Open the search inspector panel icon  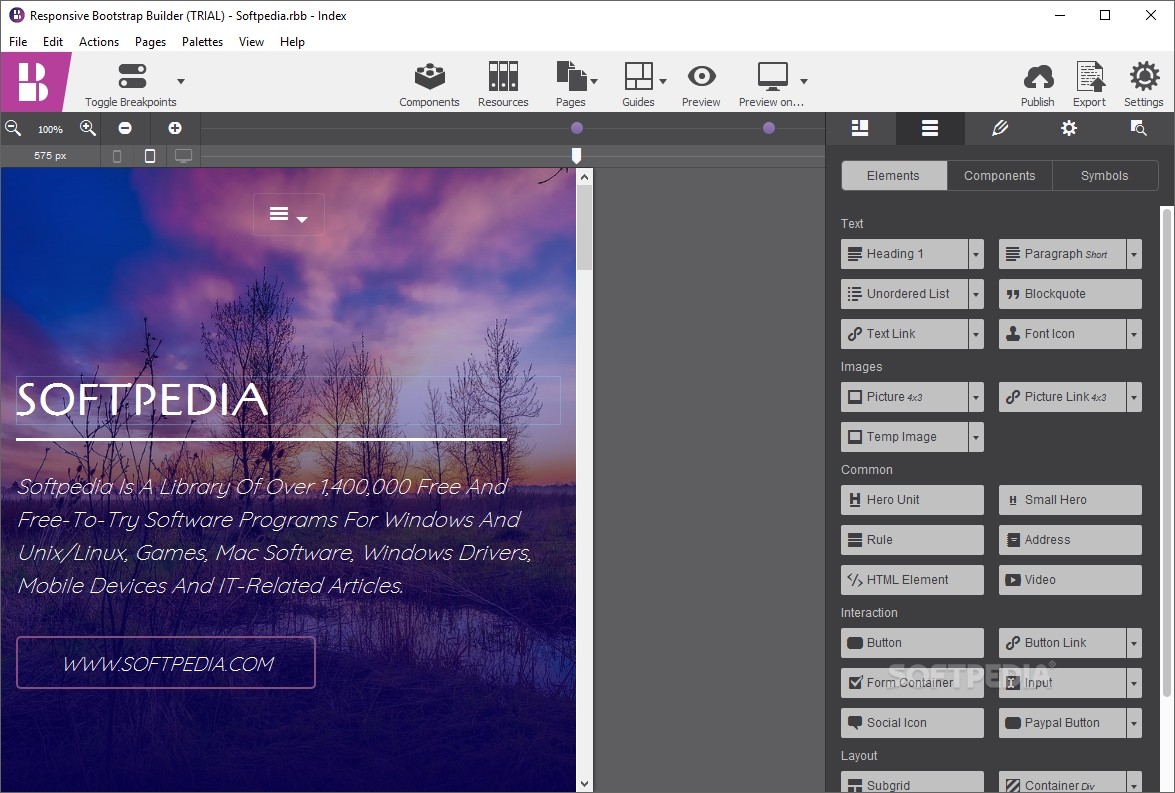tap(1138, 128)
